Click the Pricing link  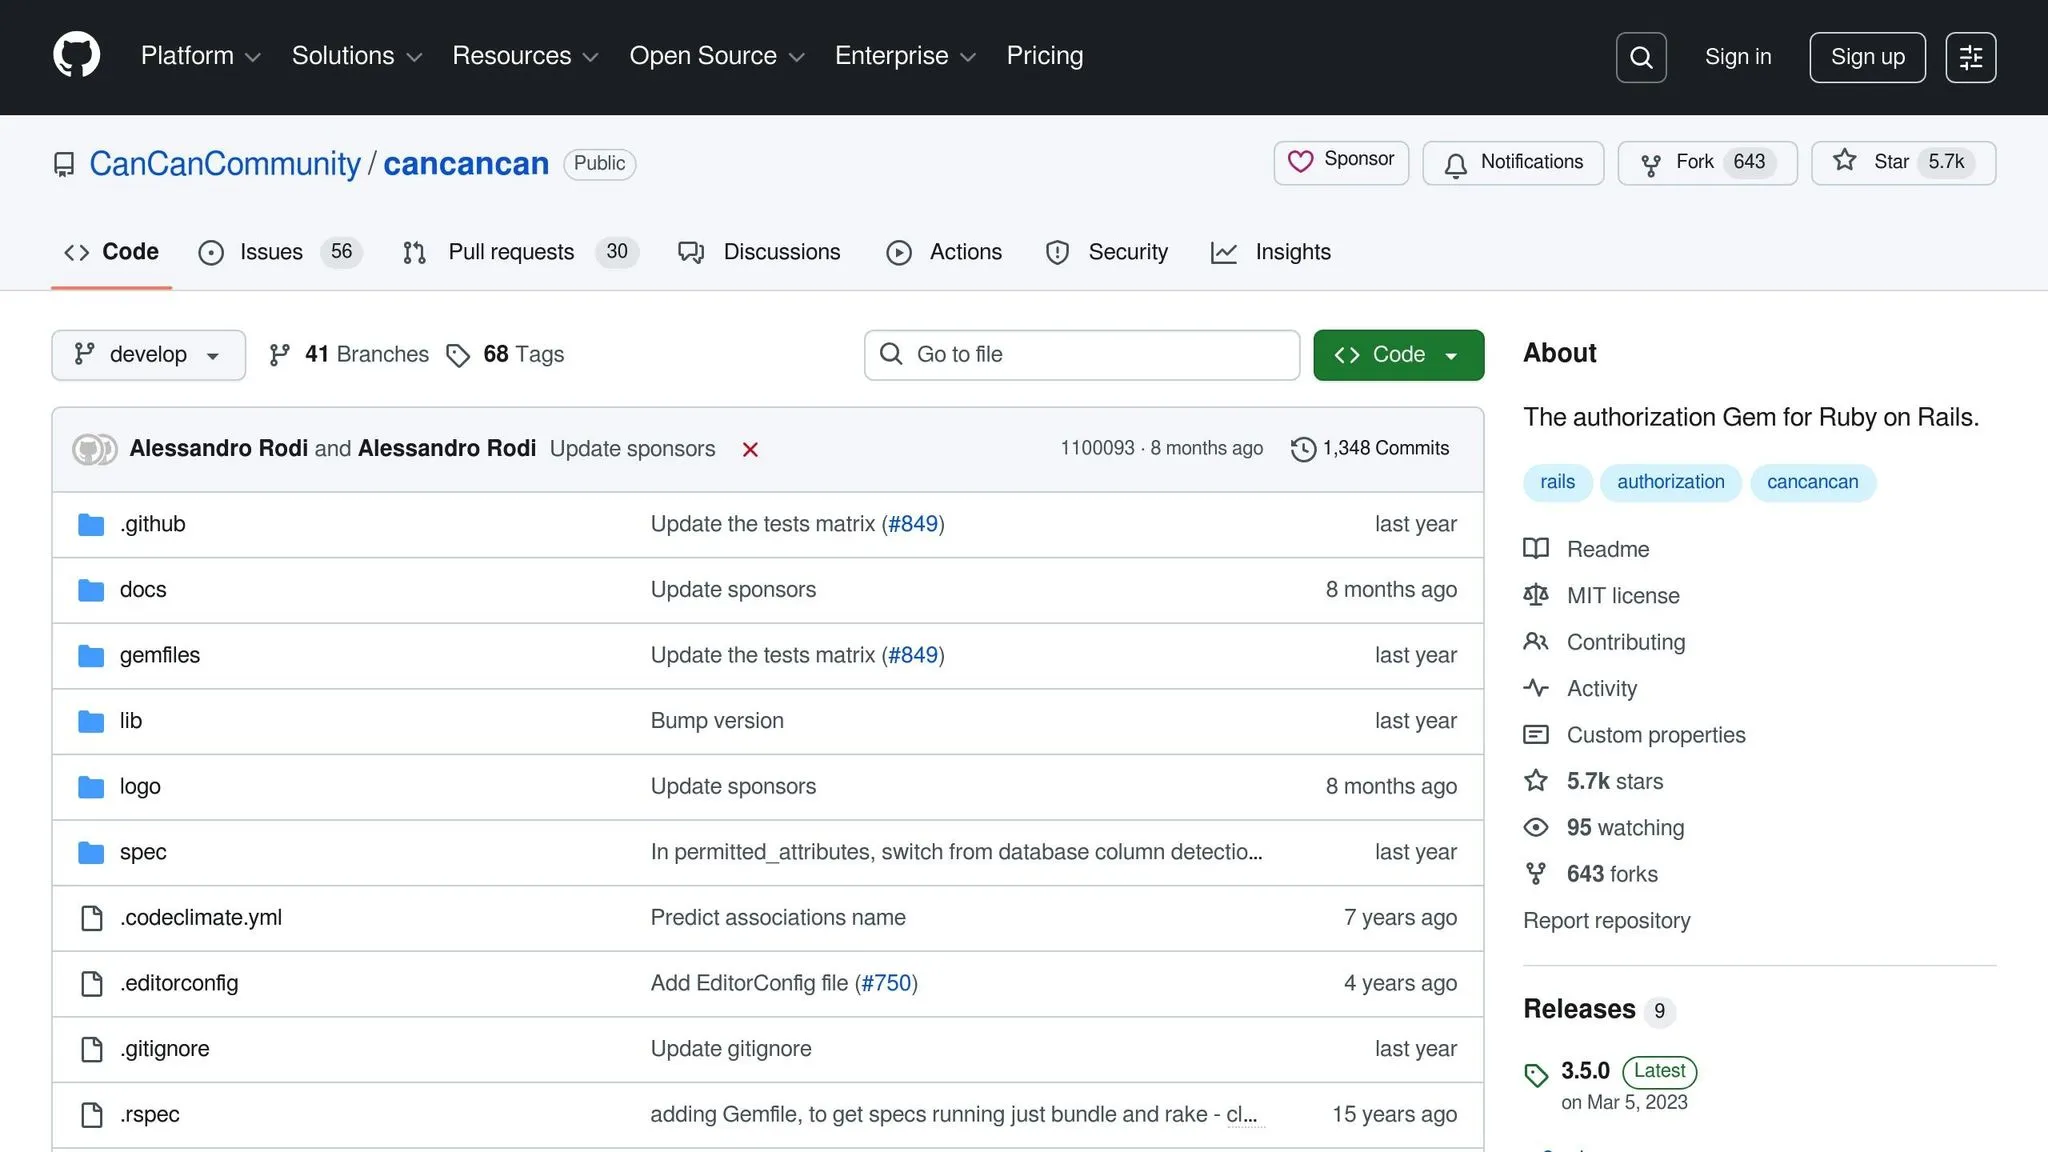click(1045, 56)
